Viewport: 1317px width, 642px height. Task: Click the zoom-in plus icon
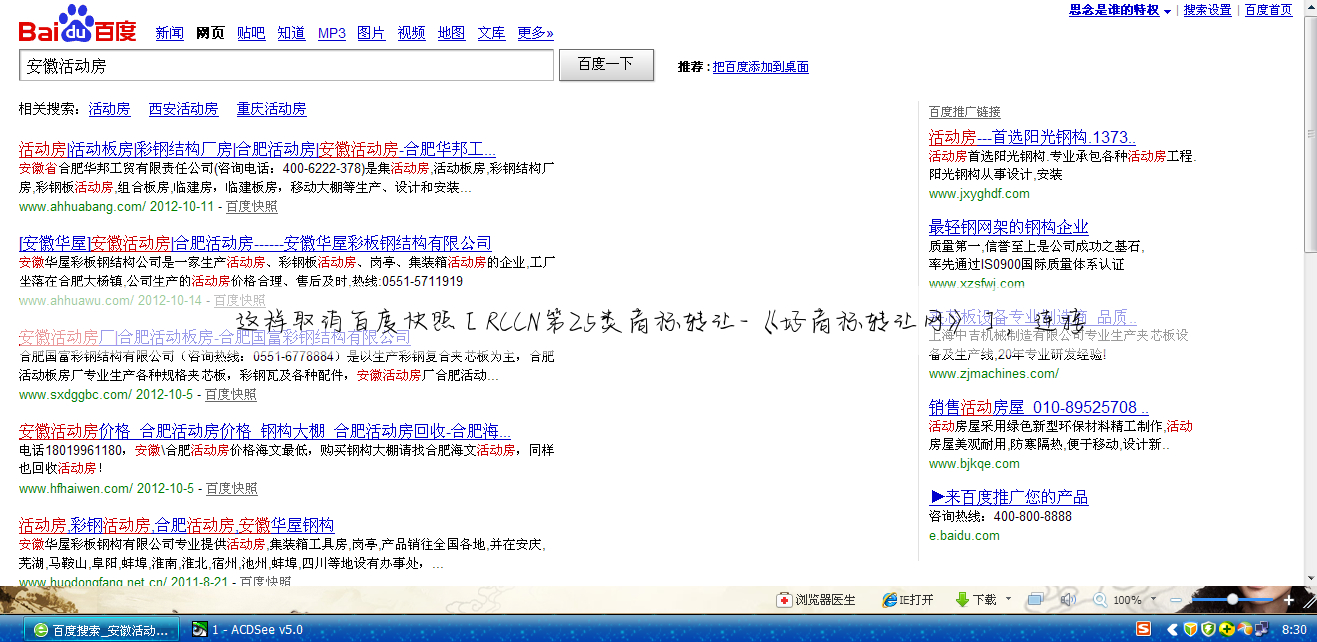coord(1290,600)
